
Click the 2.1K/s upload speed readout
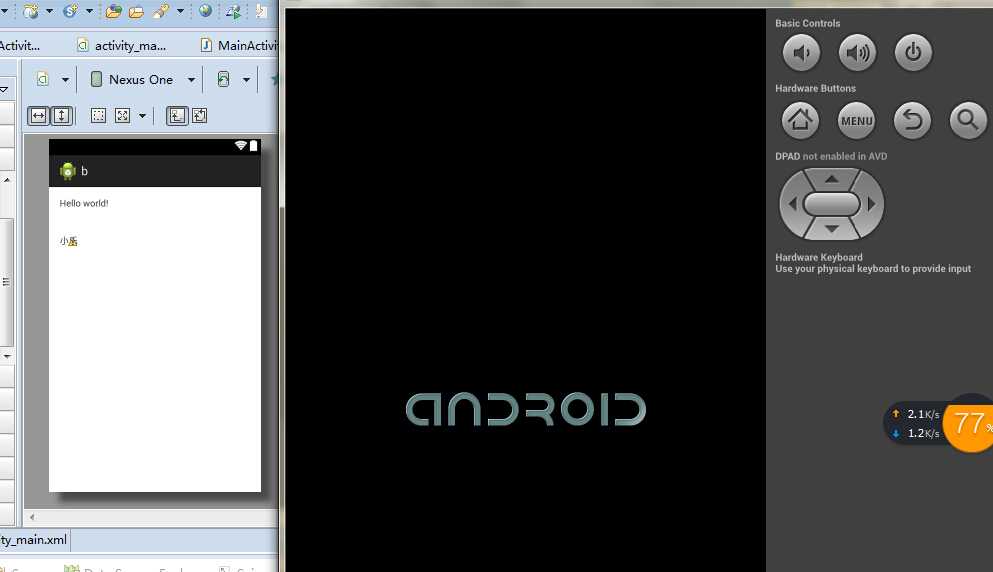(923, 414)
